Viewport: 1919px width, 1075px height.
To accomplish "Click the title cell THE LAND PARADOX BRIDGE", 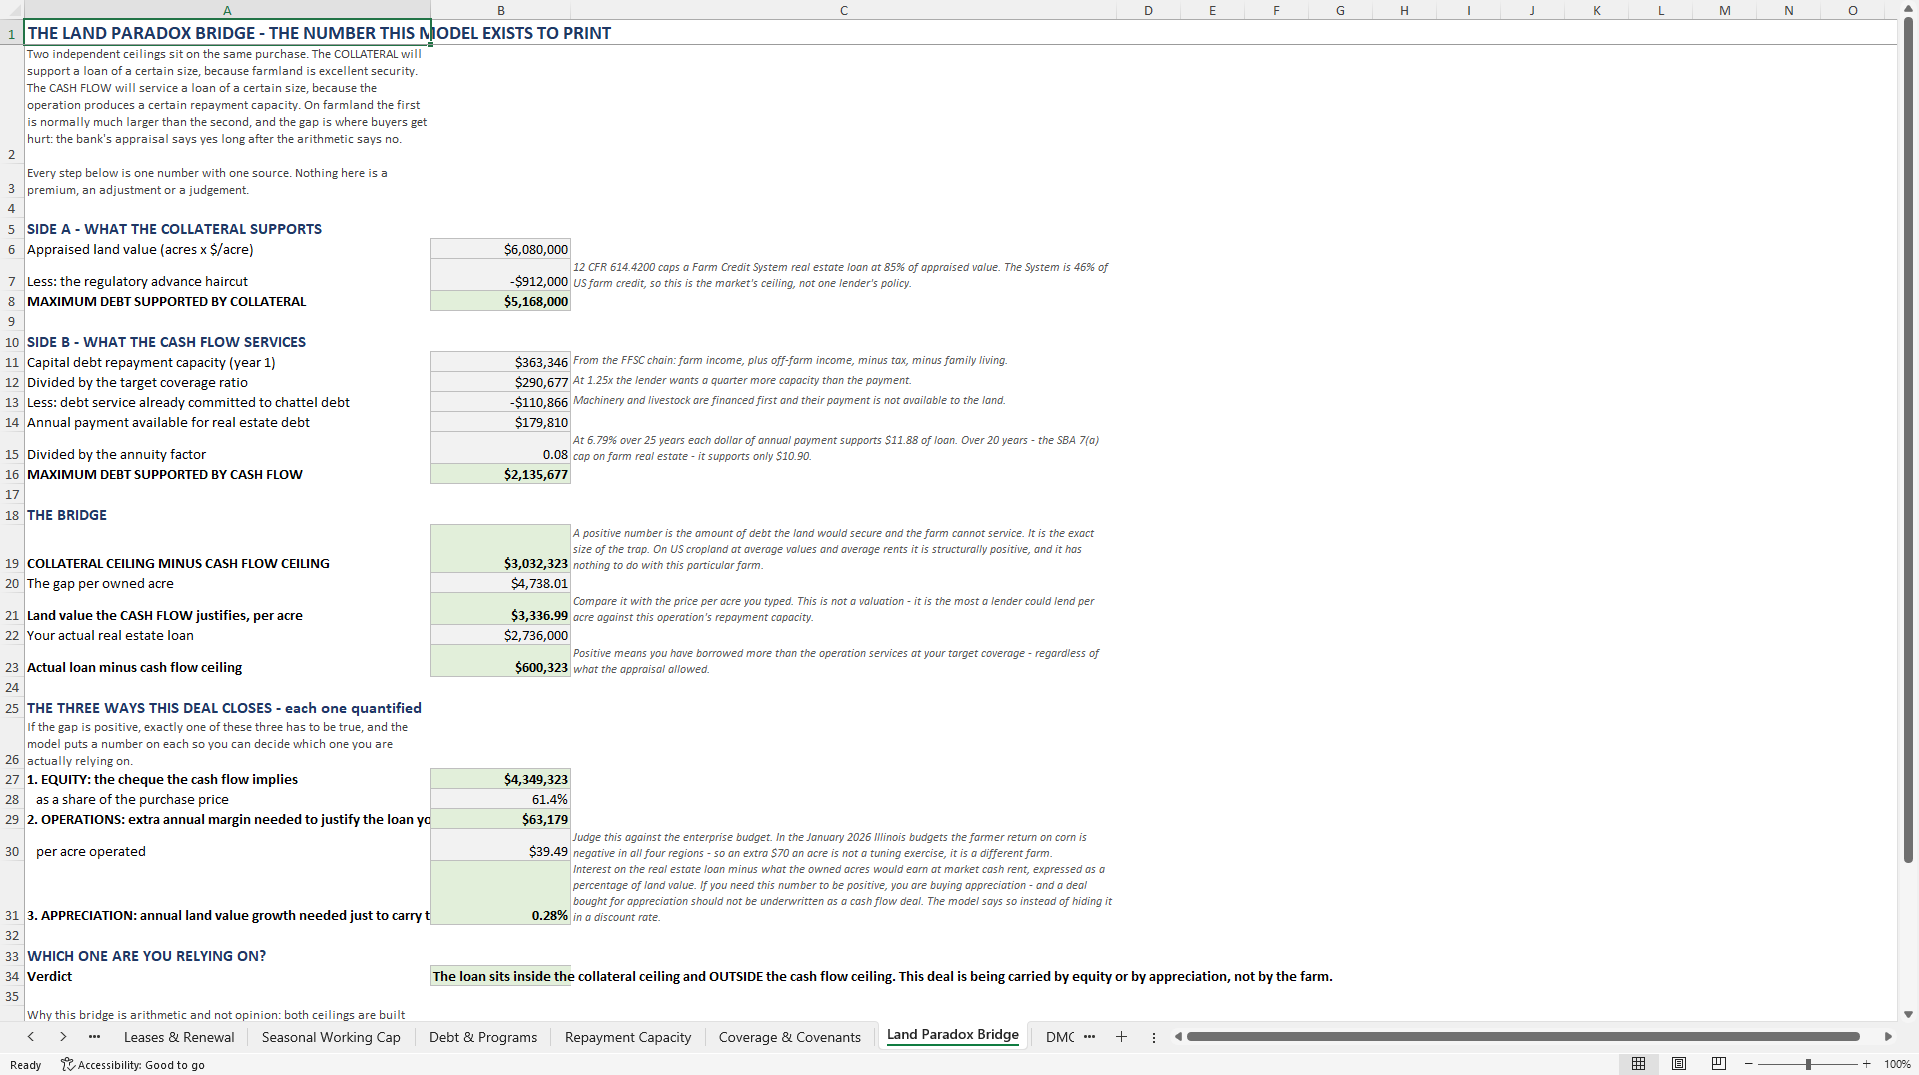I will 227,32.
